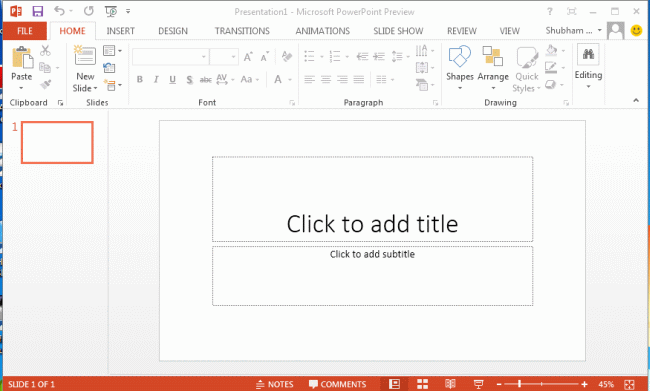Undo the last action

pos(60,11)
